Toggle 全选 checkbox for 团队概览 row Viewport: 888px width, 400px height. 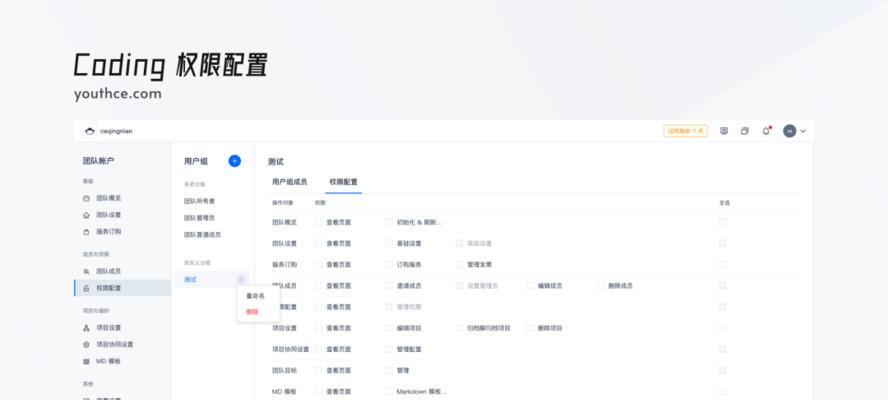point(723,222)
